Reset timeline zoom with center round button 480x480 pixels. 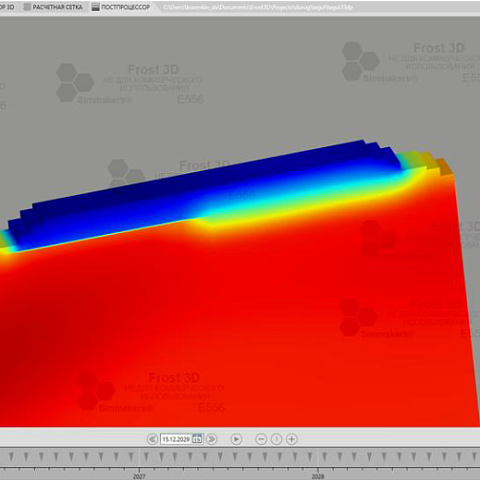tap(276, 439)
